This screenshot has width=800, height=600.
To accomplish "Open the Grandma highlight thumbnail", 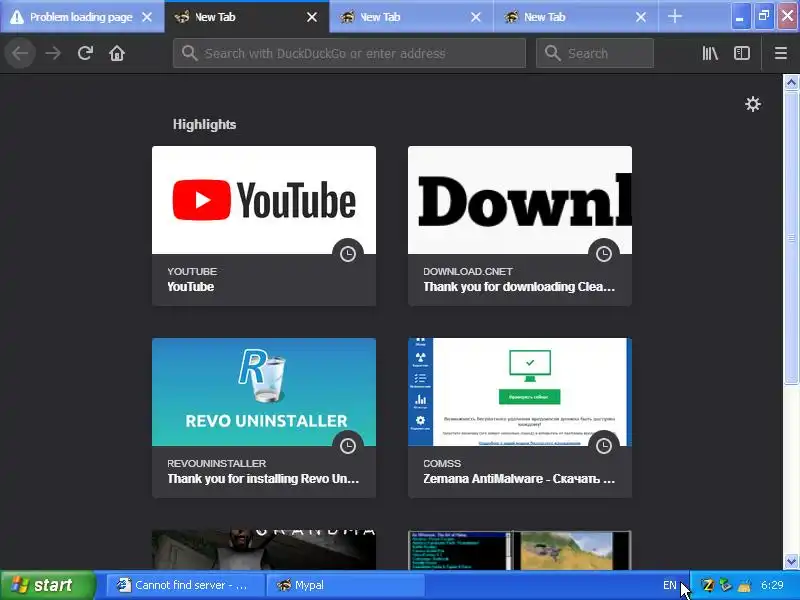I will click(264, 549).
